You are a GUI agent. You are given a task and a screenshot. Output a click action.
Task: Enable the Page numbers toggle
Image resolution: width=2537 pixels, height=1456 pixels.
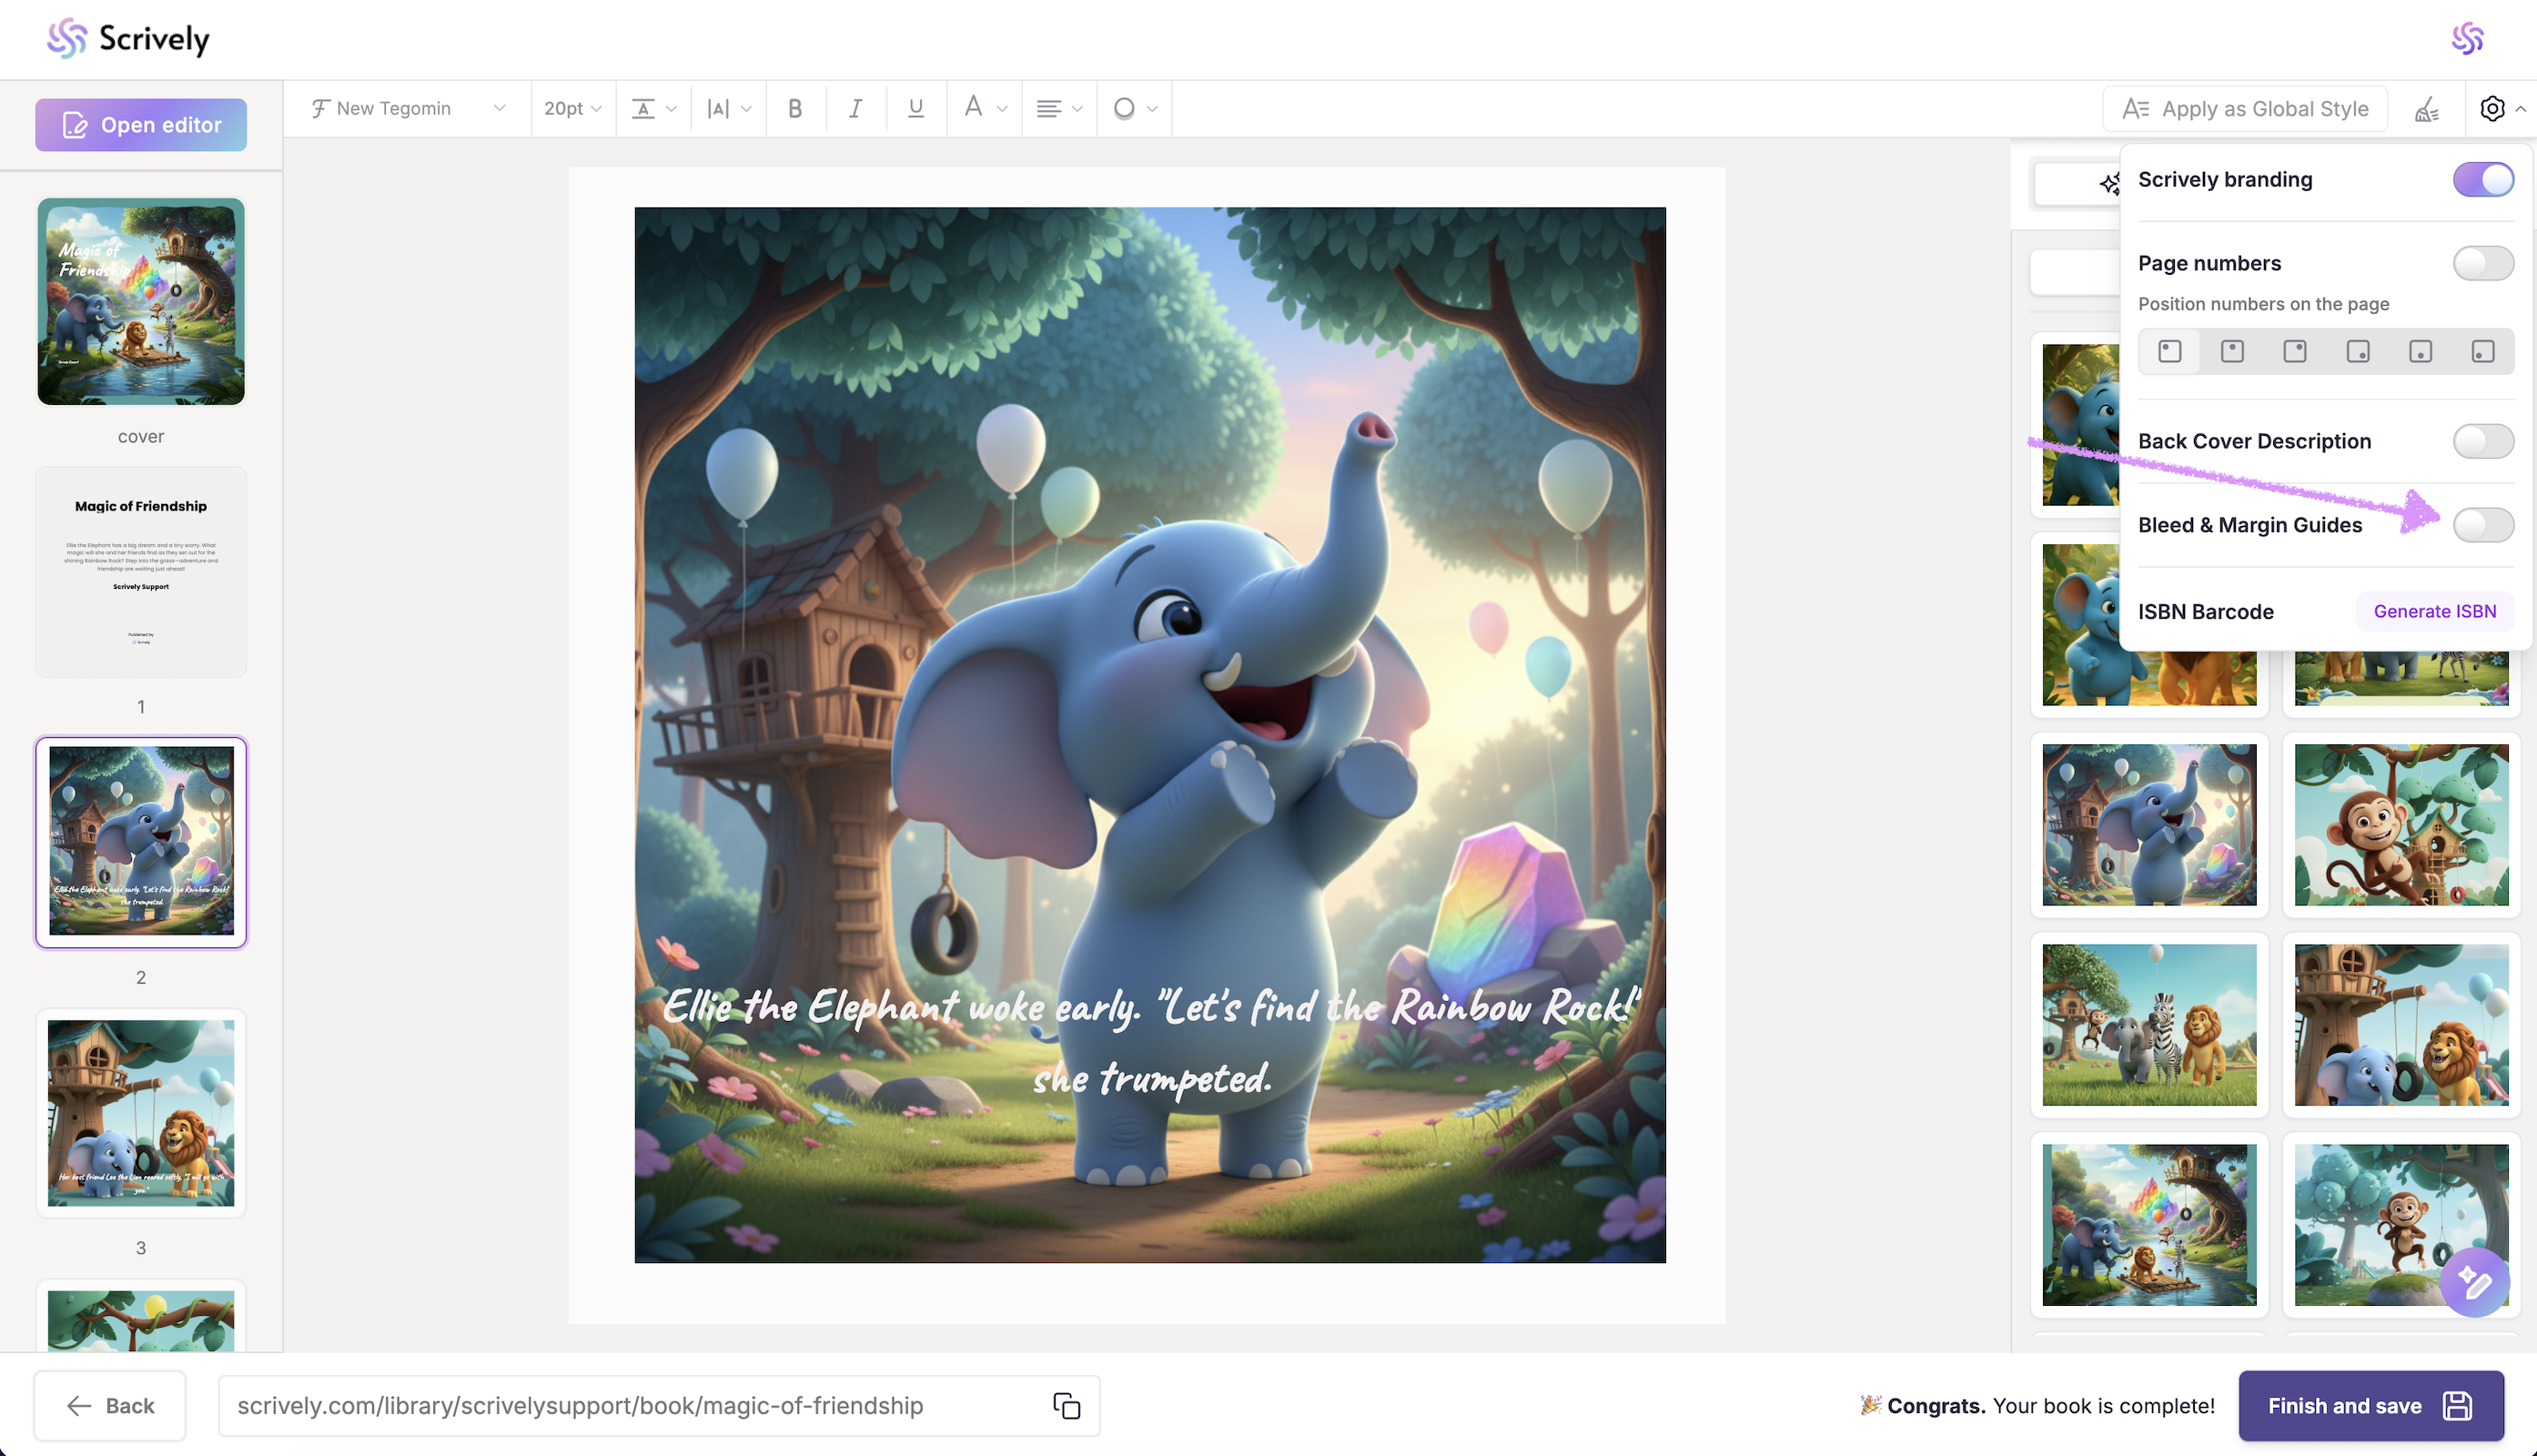tap(2482, 263)
